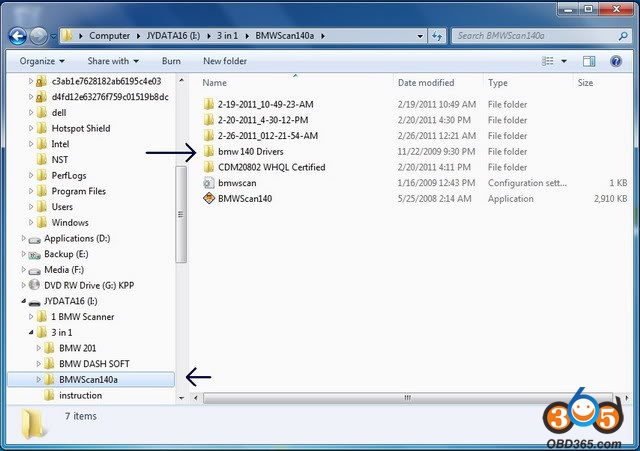
Task: Click the navigation pane scroll down arrow
Action: tap(181, 398)
